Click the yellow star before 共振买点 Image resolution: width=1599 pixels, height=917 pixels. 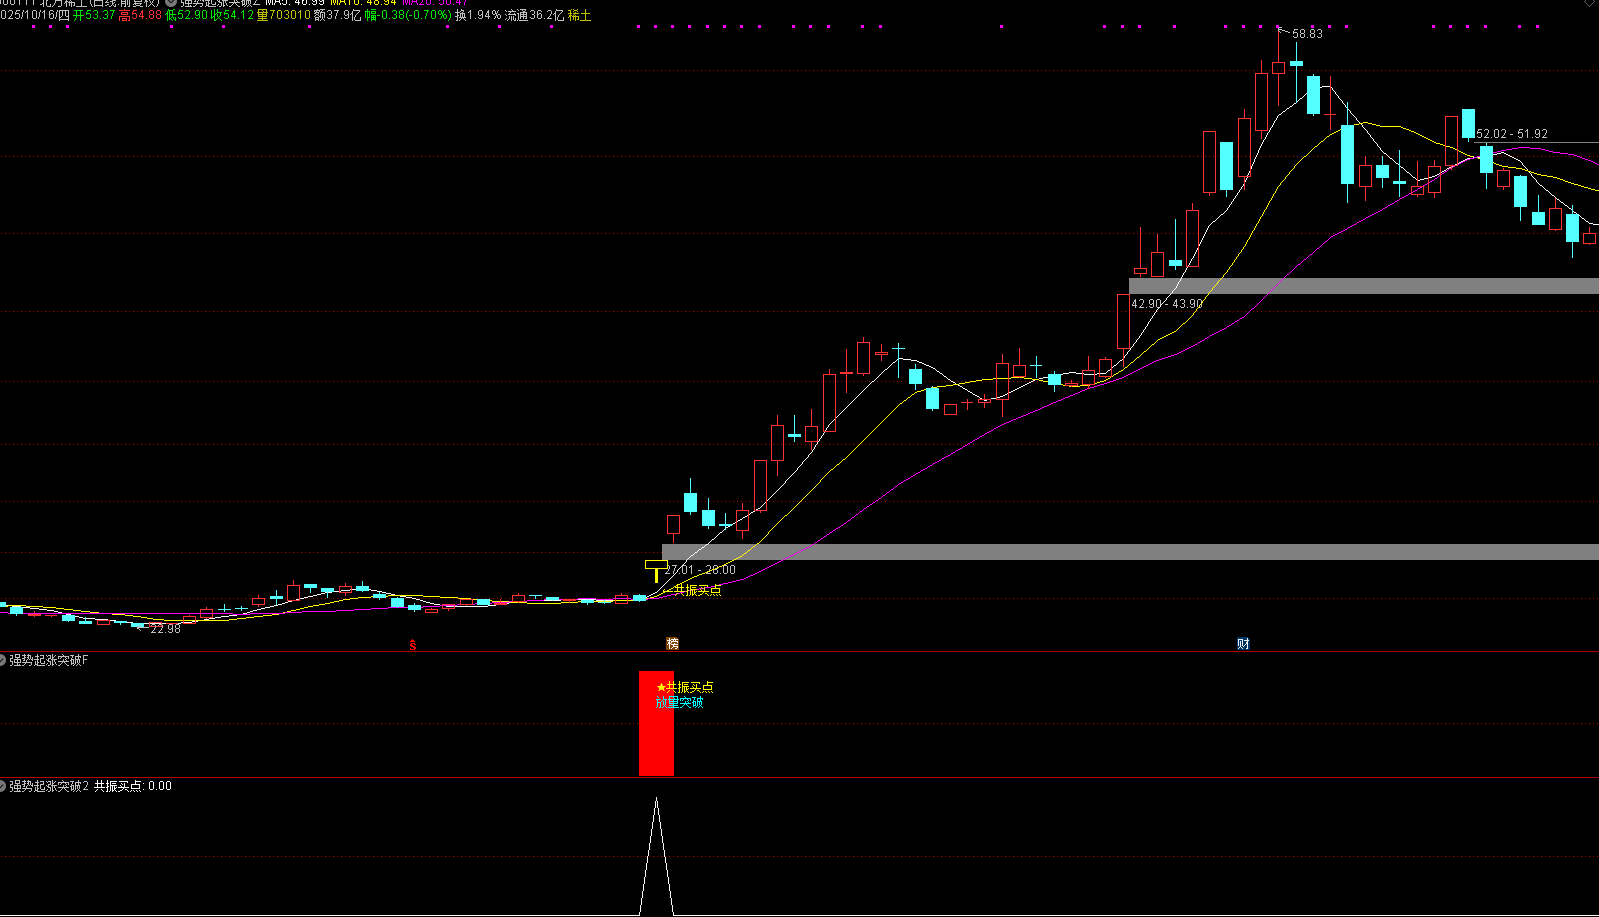(x=661, y=687)
